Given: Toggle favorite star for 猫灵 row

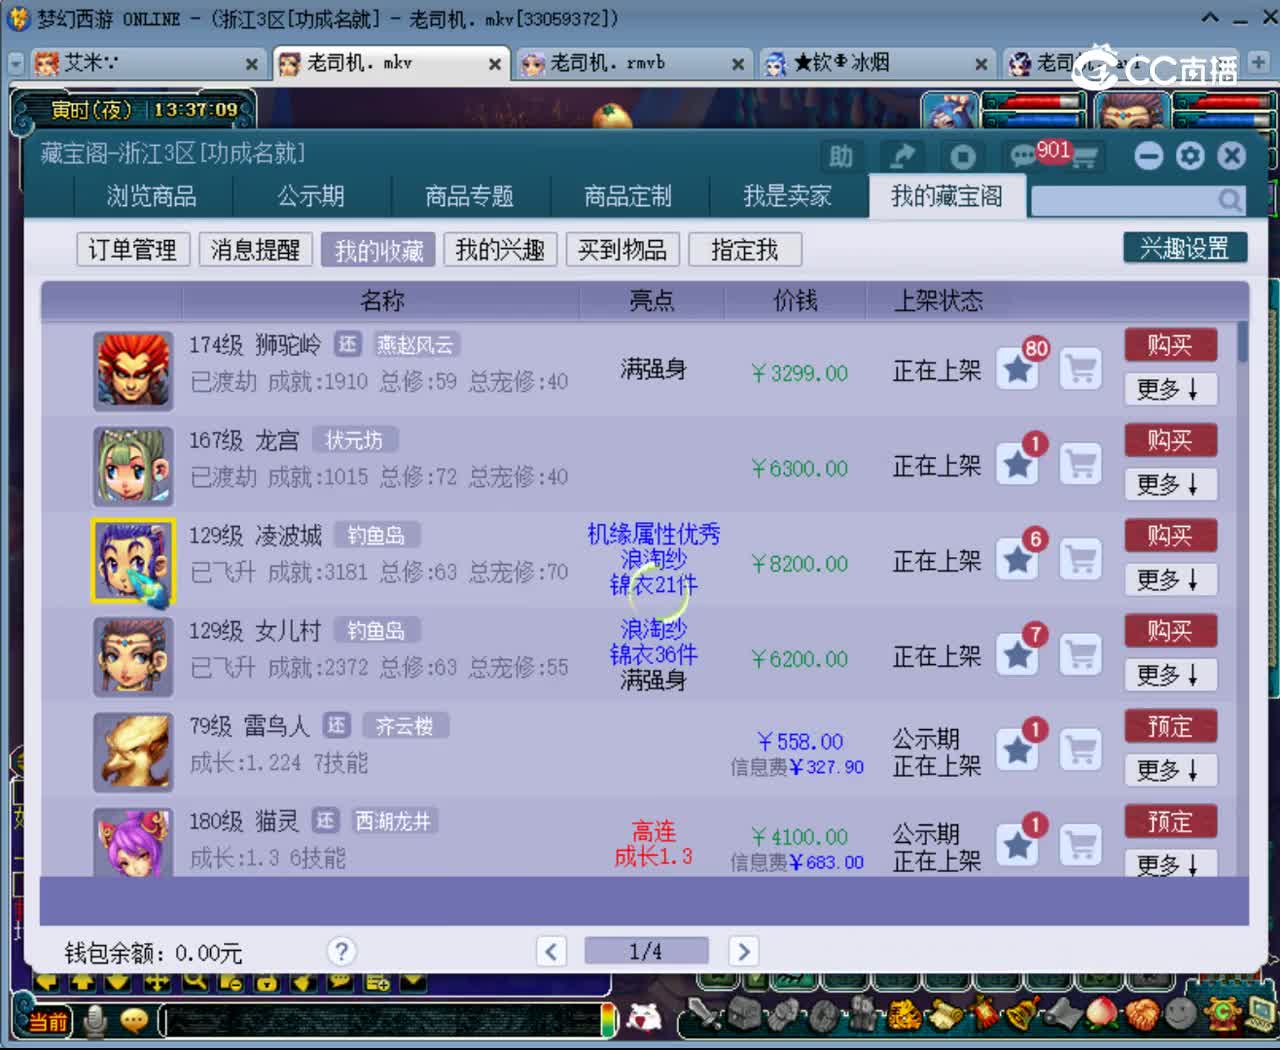Looking at the screenshot, I should click(x=1019, y=845).
